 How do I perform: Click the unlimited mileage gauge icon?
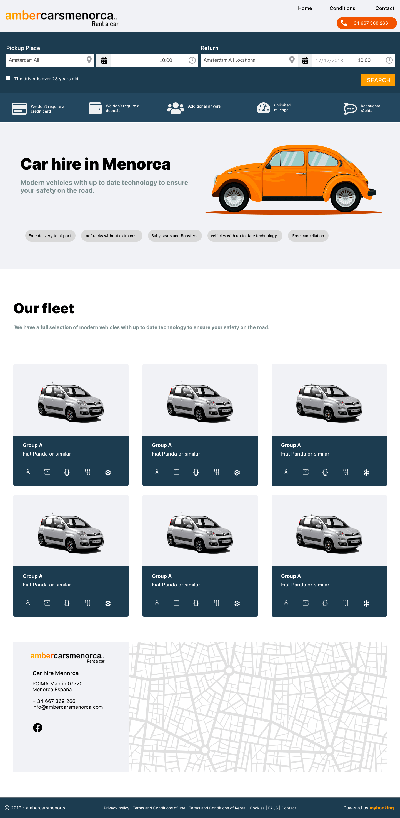263,108
